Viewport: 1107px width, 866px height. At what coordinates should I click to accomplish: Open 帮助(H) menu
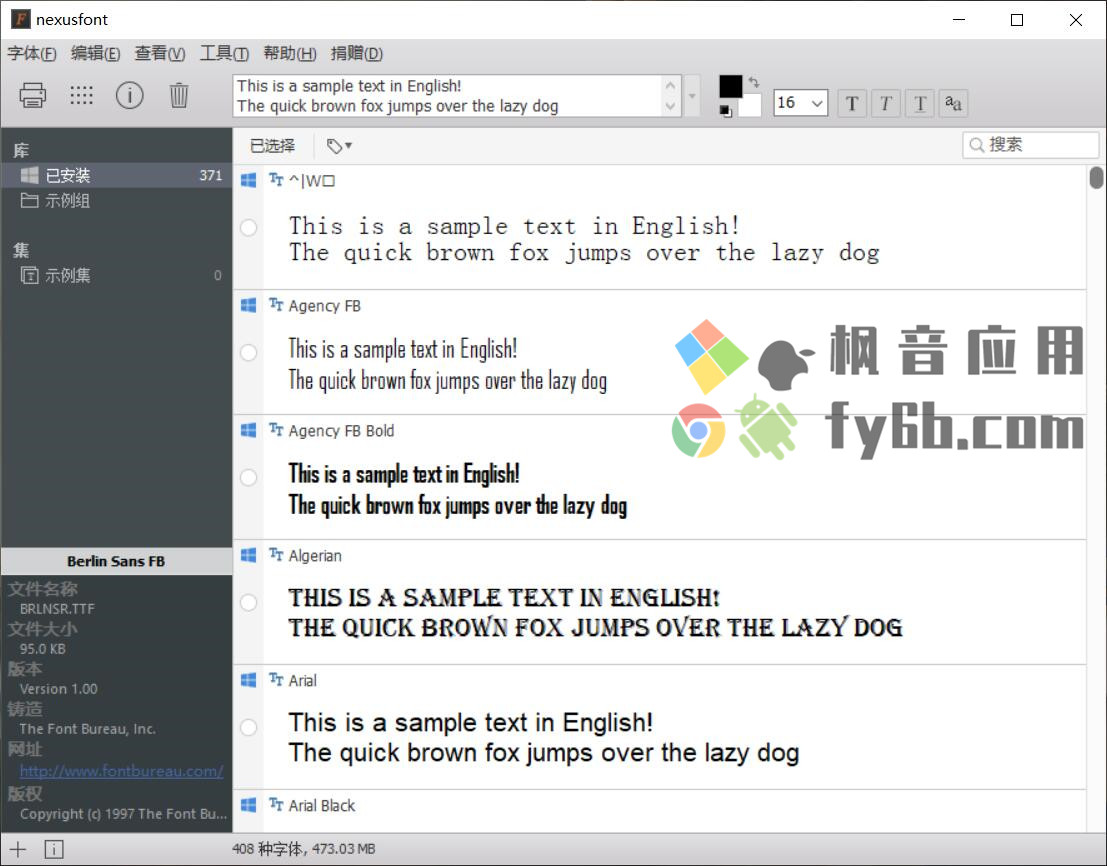[289, 54]
